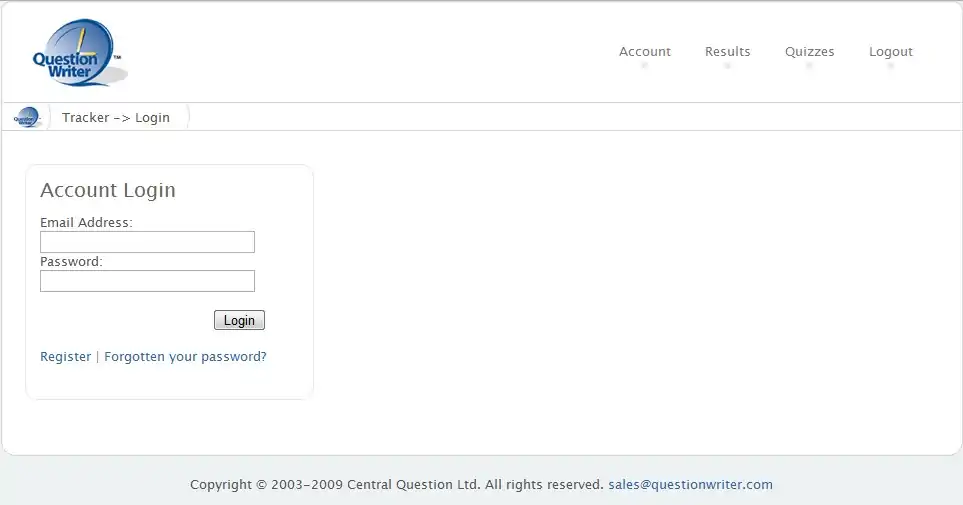This screenshot has height=505, width=963.
Task: Go to the Results page
Action: click(727, 52)
